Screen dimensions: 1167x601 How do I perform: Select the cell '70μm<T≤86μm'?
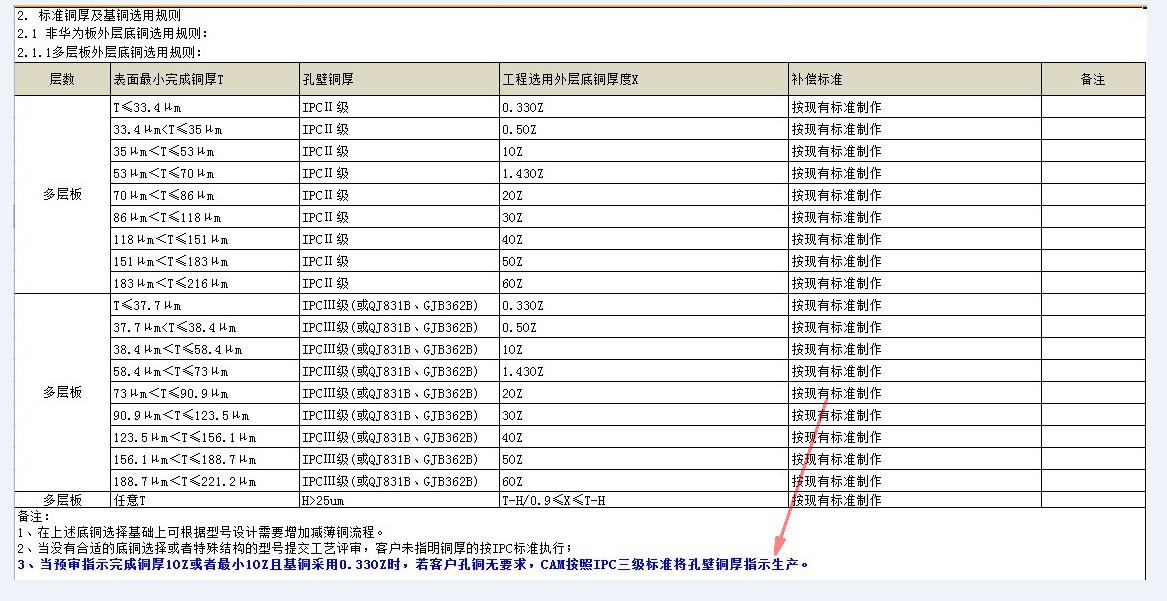pos(205,195)
